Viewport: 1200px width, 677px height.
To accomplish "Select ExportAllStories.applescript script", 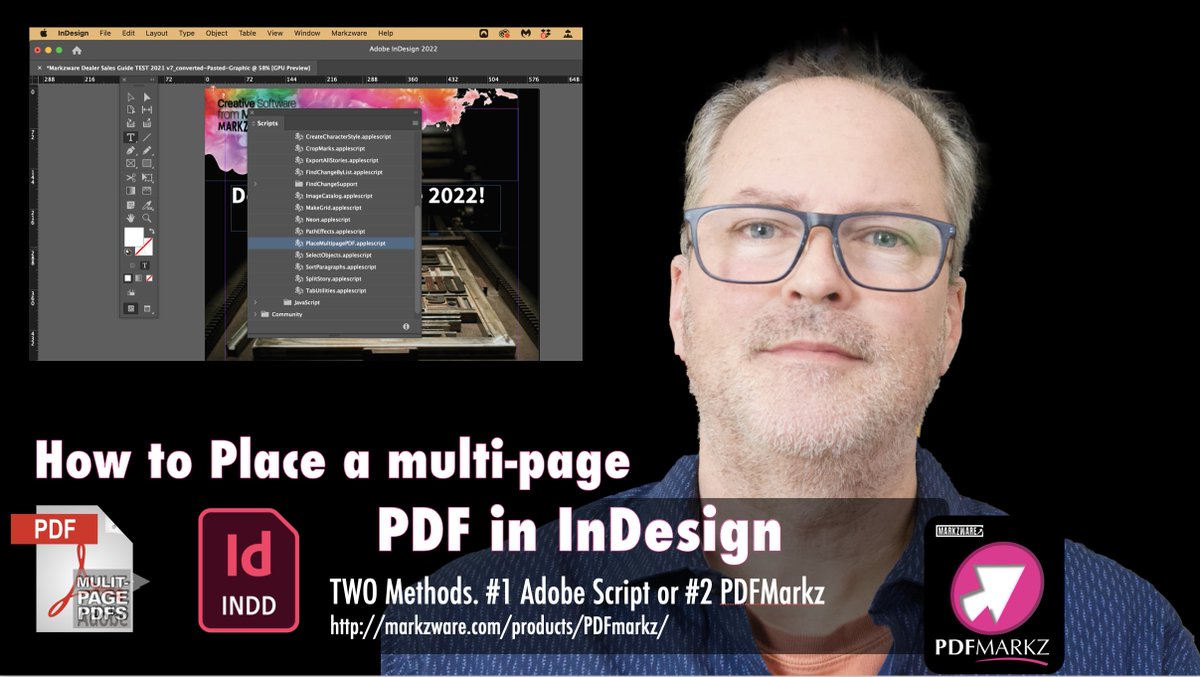I will coord(332,160).
